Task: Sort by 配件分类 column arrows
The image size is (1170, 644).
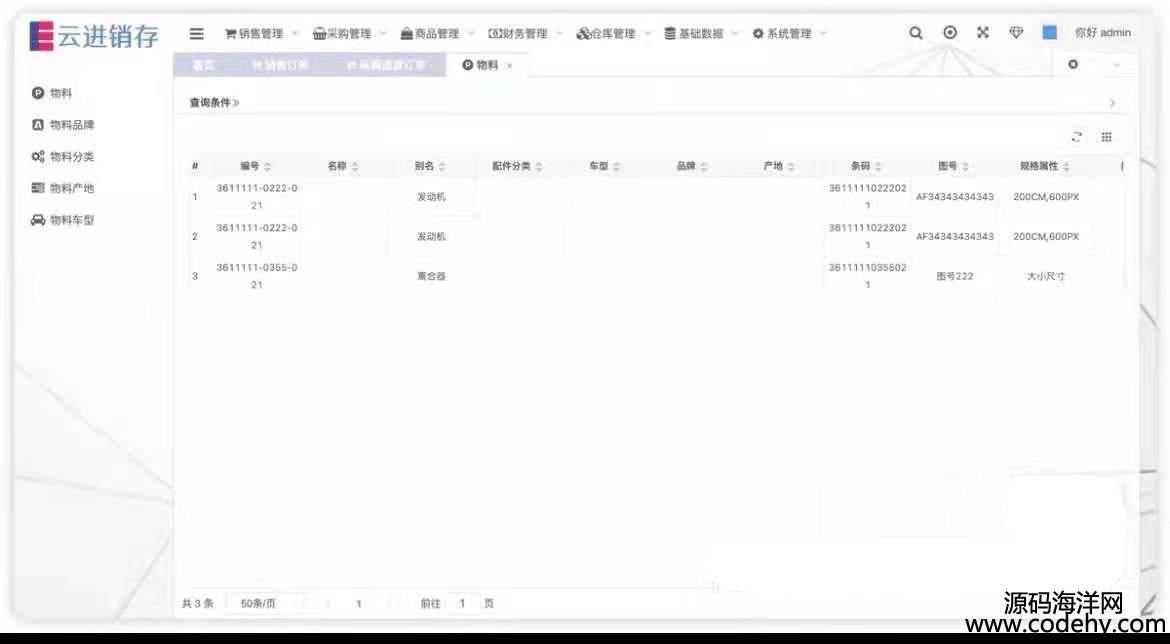Action: [539, 166]
